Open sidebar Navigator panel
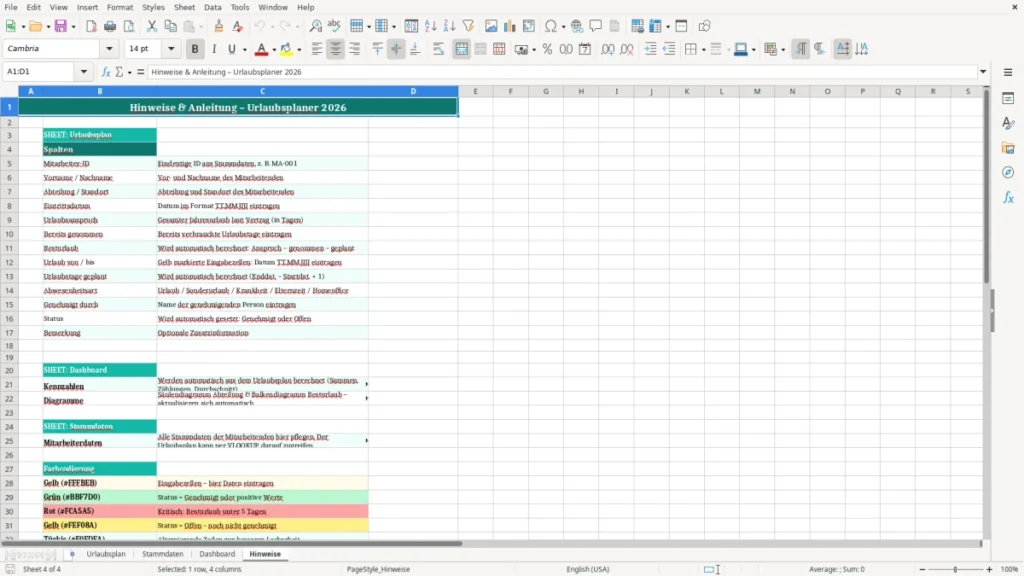Screen dimensions: 1024x576 [x=1008, y=173]
